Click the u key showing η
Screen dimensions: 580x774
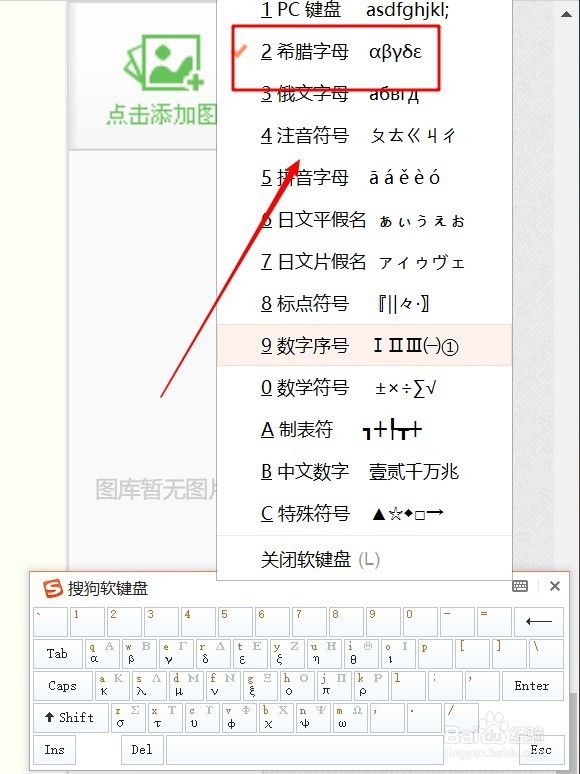[x=324, y=654]
